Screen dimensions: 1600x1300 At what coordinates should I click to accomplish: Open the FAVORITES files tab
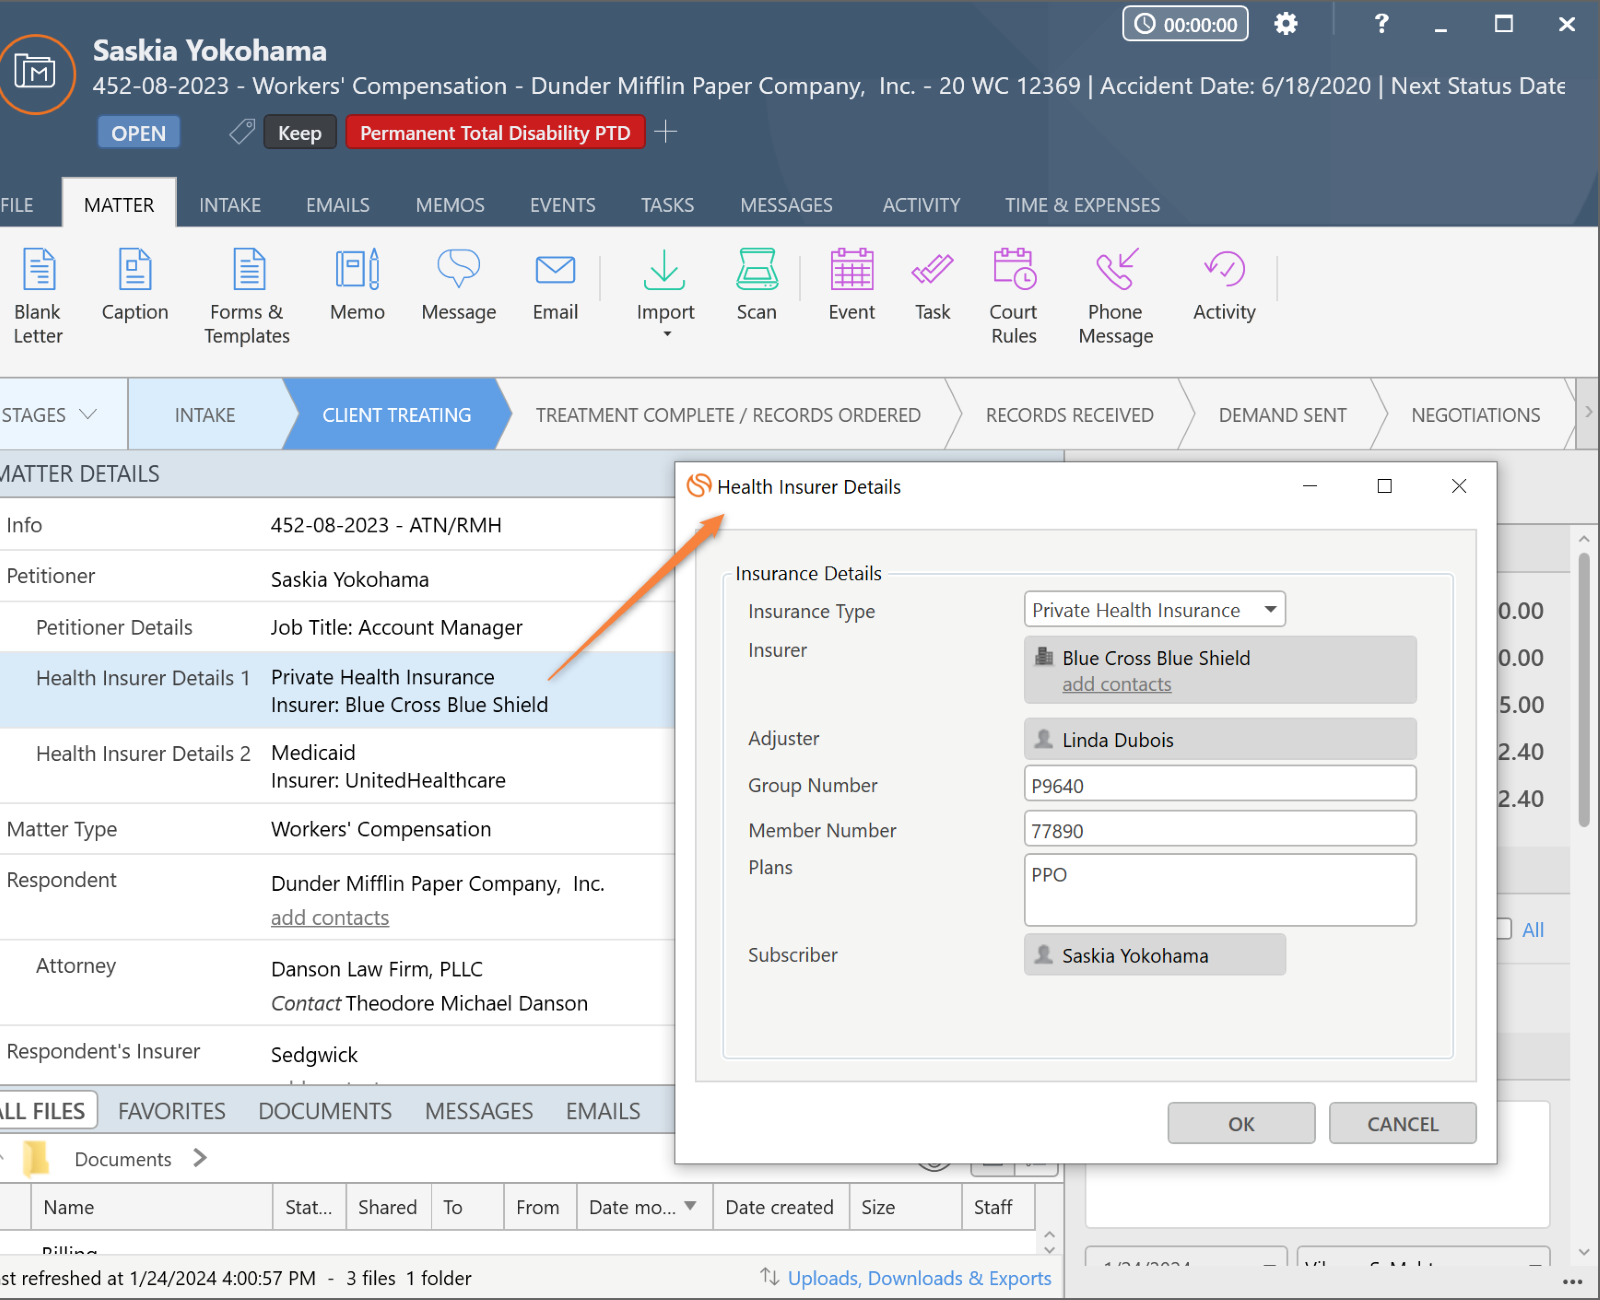click(x=172, y=1111)
